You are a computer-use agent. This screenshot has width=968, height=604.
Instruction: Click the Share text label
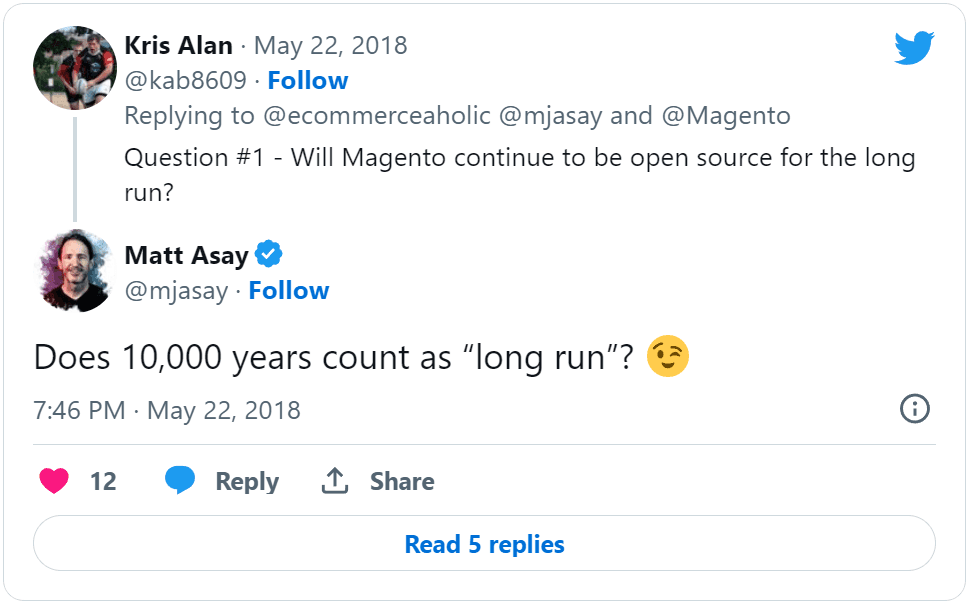(402, 481)
